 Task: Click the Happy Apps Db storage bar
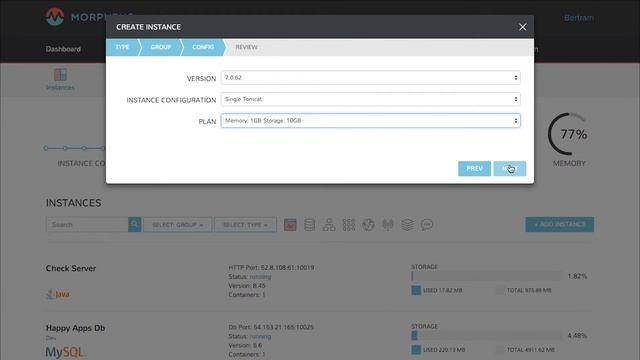click(487, 336)
